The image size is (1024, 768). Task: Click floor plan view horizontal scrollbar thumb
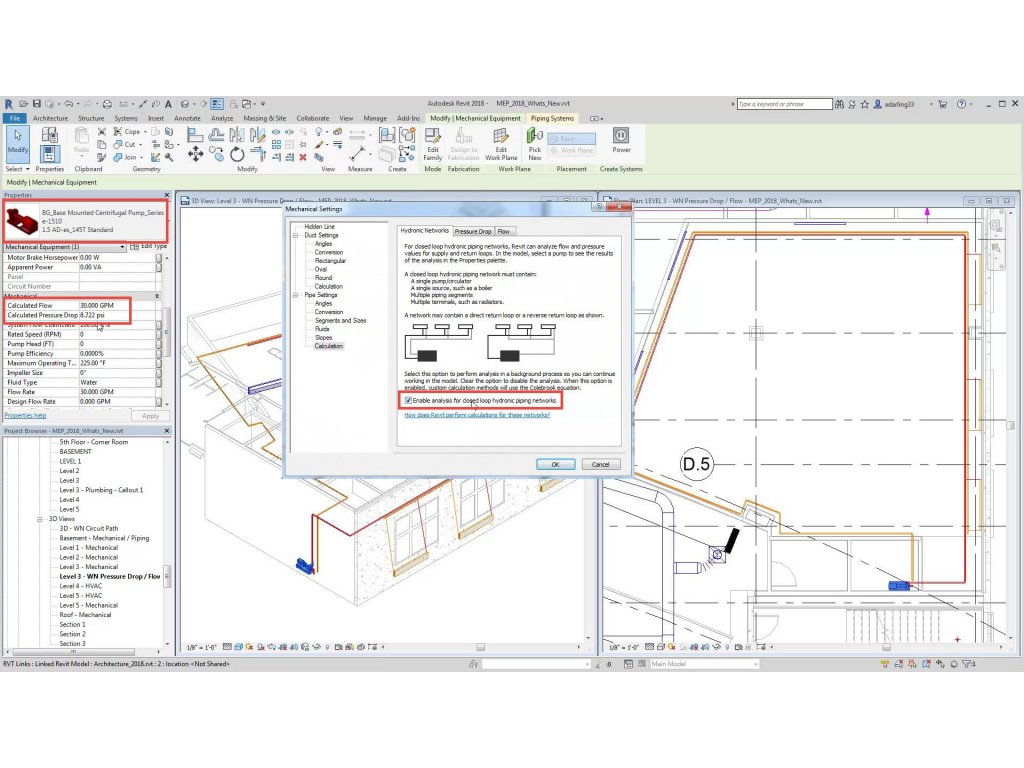pyautogui.click(x=886, y=647)
